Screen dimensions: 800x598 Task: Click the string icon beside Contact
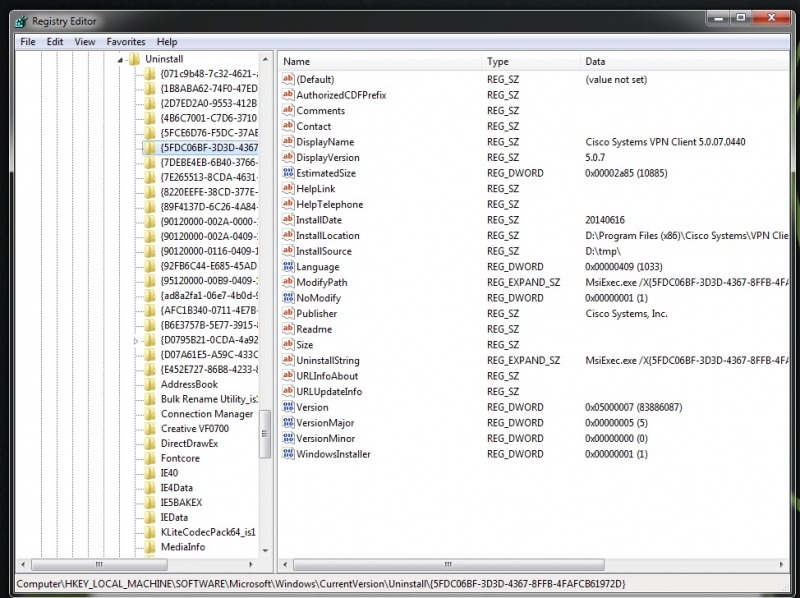click(x=288, y=126)
